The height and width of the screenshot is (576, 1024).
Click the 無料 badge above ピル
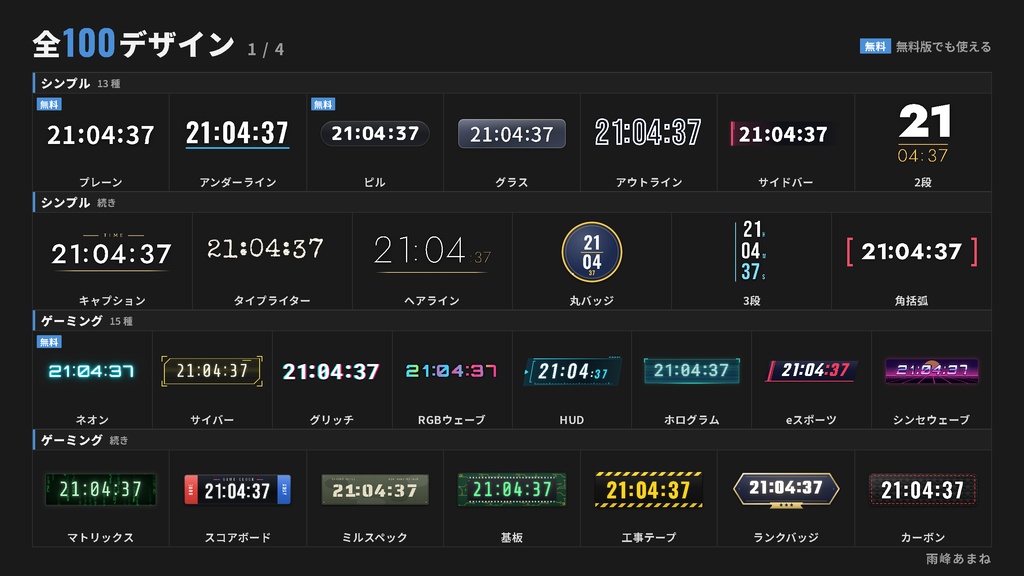pyautogui.click(x=323, y=104)
